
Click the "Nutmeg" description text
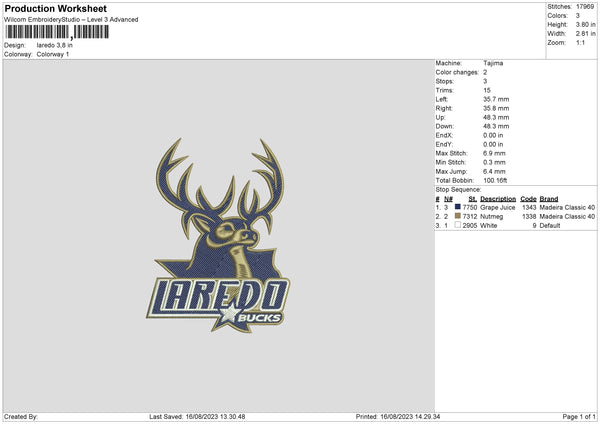click(491, 217)
